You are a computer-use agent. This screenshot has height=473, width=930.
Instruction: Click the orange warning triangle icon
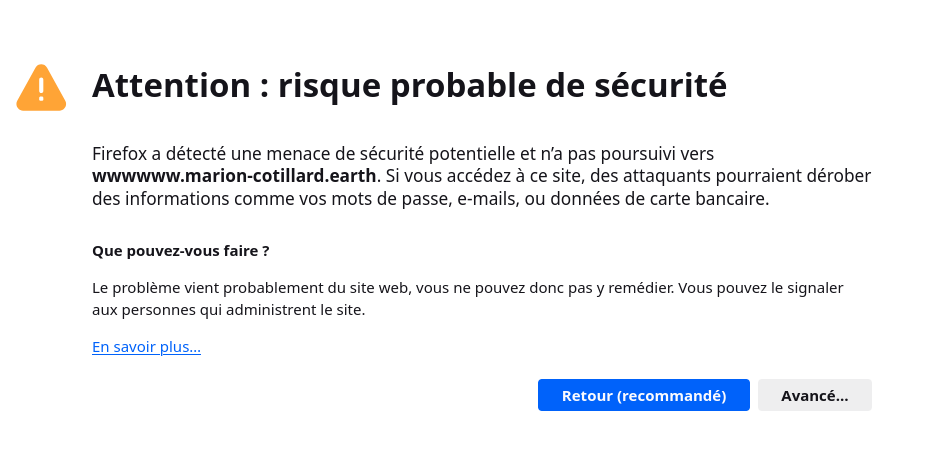(x=41, y=87)
